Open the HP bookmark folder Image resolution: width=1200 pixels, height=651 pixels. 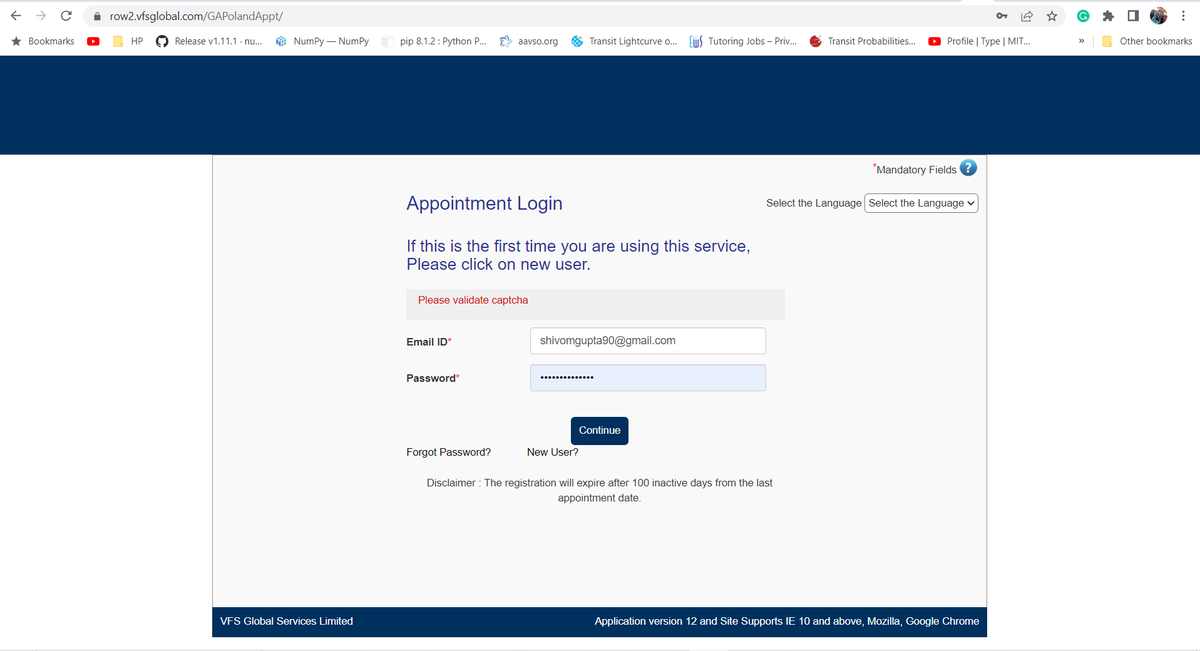128,41
